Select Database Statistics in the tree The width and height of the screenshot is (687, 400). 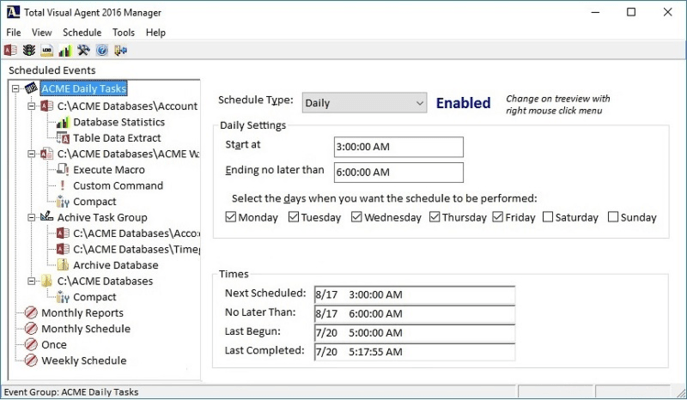point(118,122)
